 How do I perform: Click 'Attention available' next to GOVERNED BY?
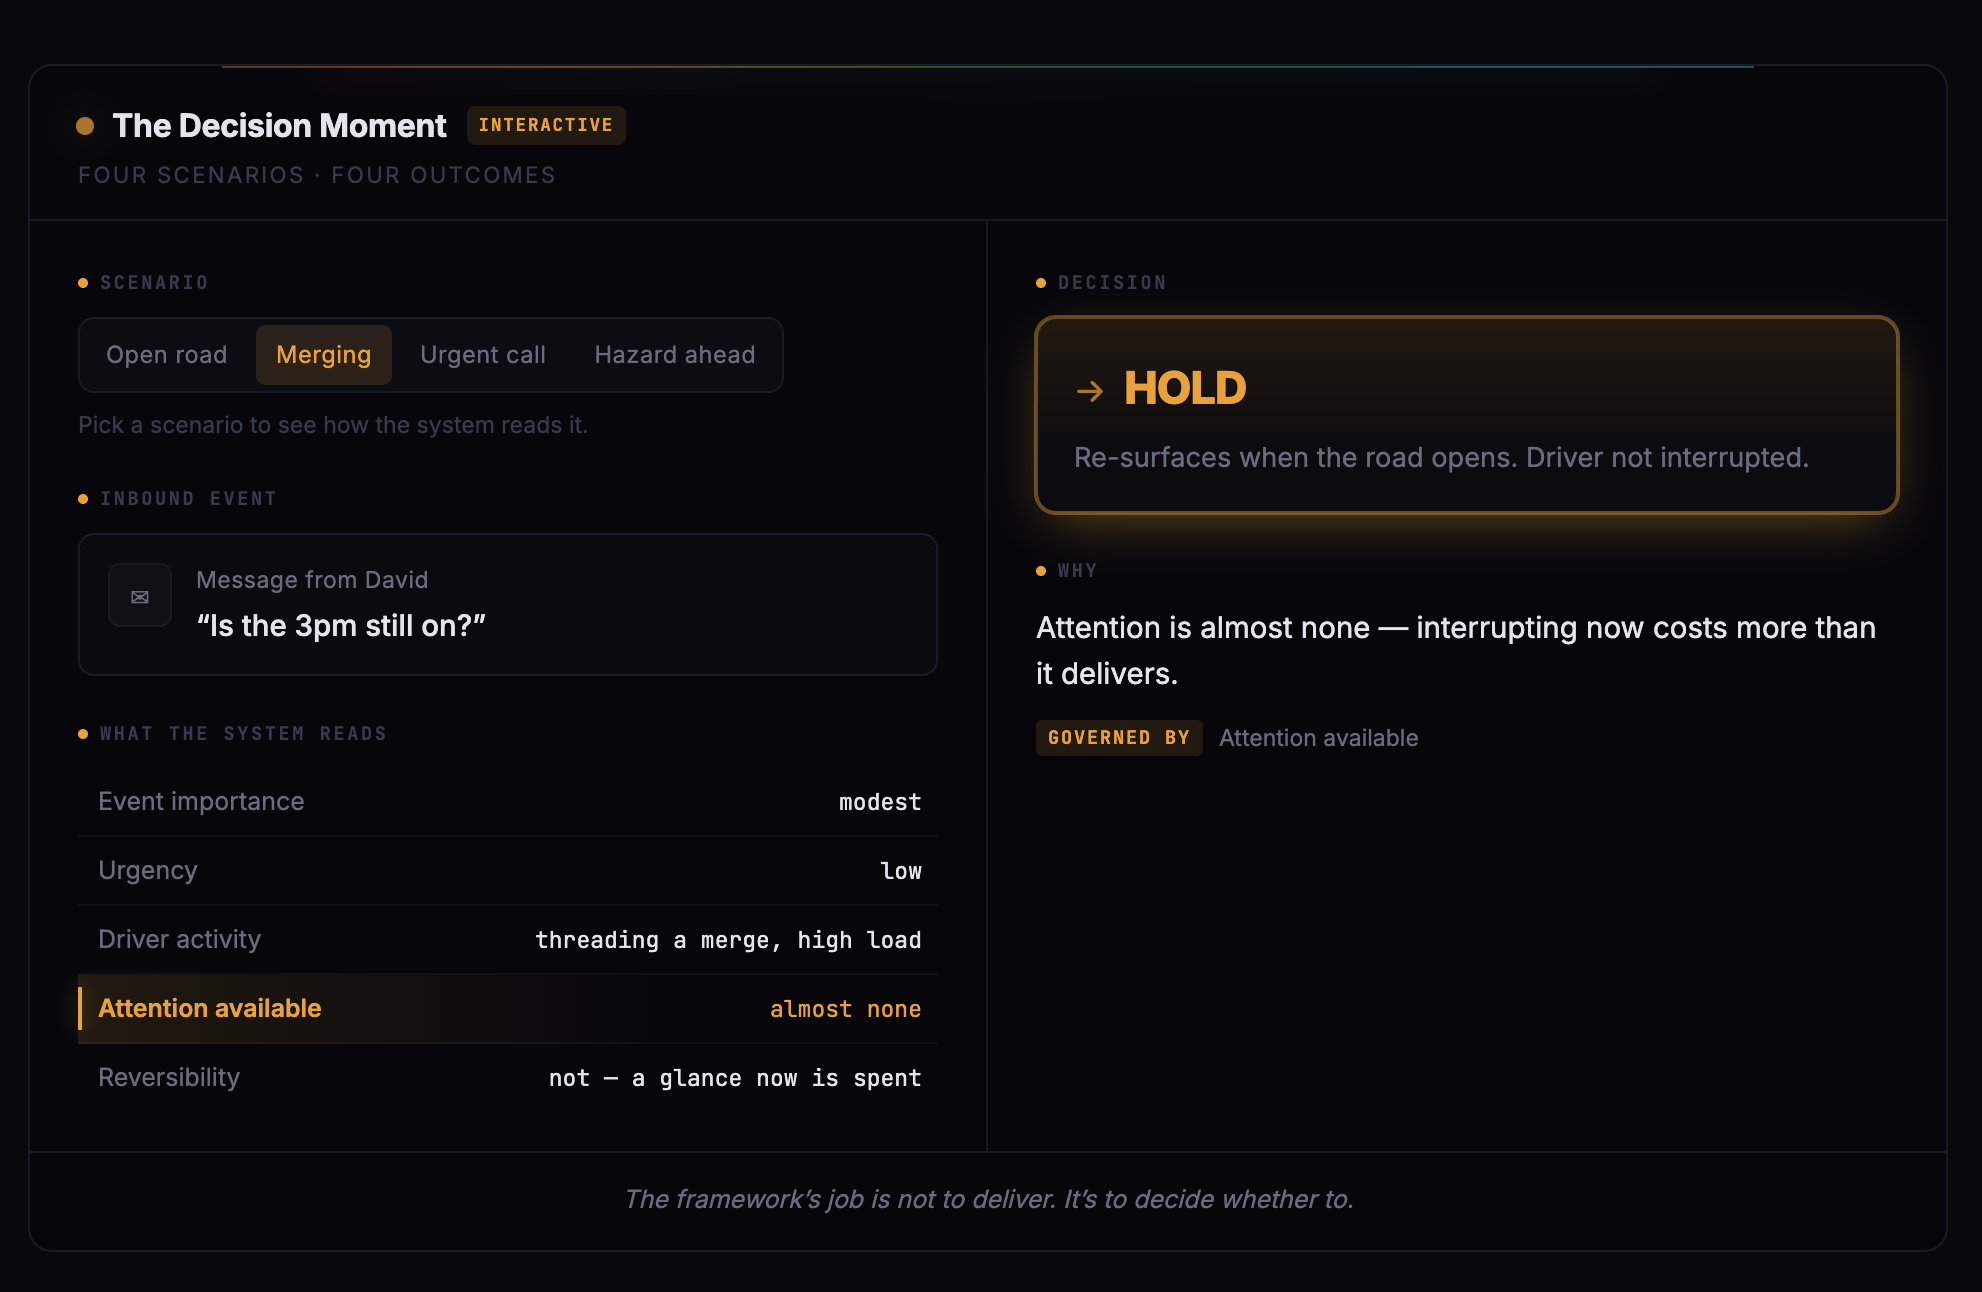click(x=1318, y=738)
